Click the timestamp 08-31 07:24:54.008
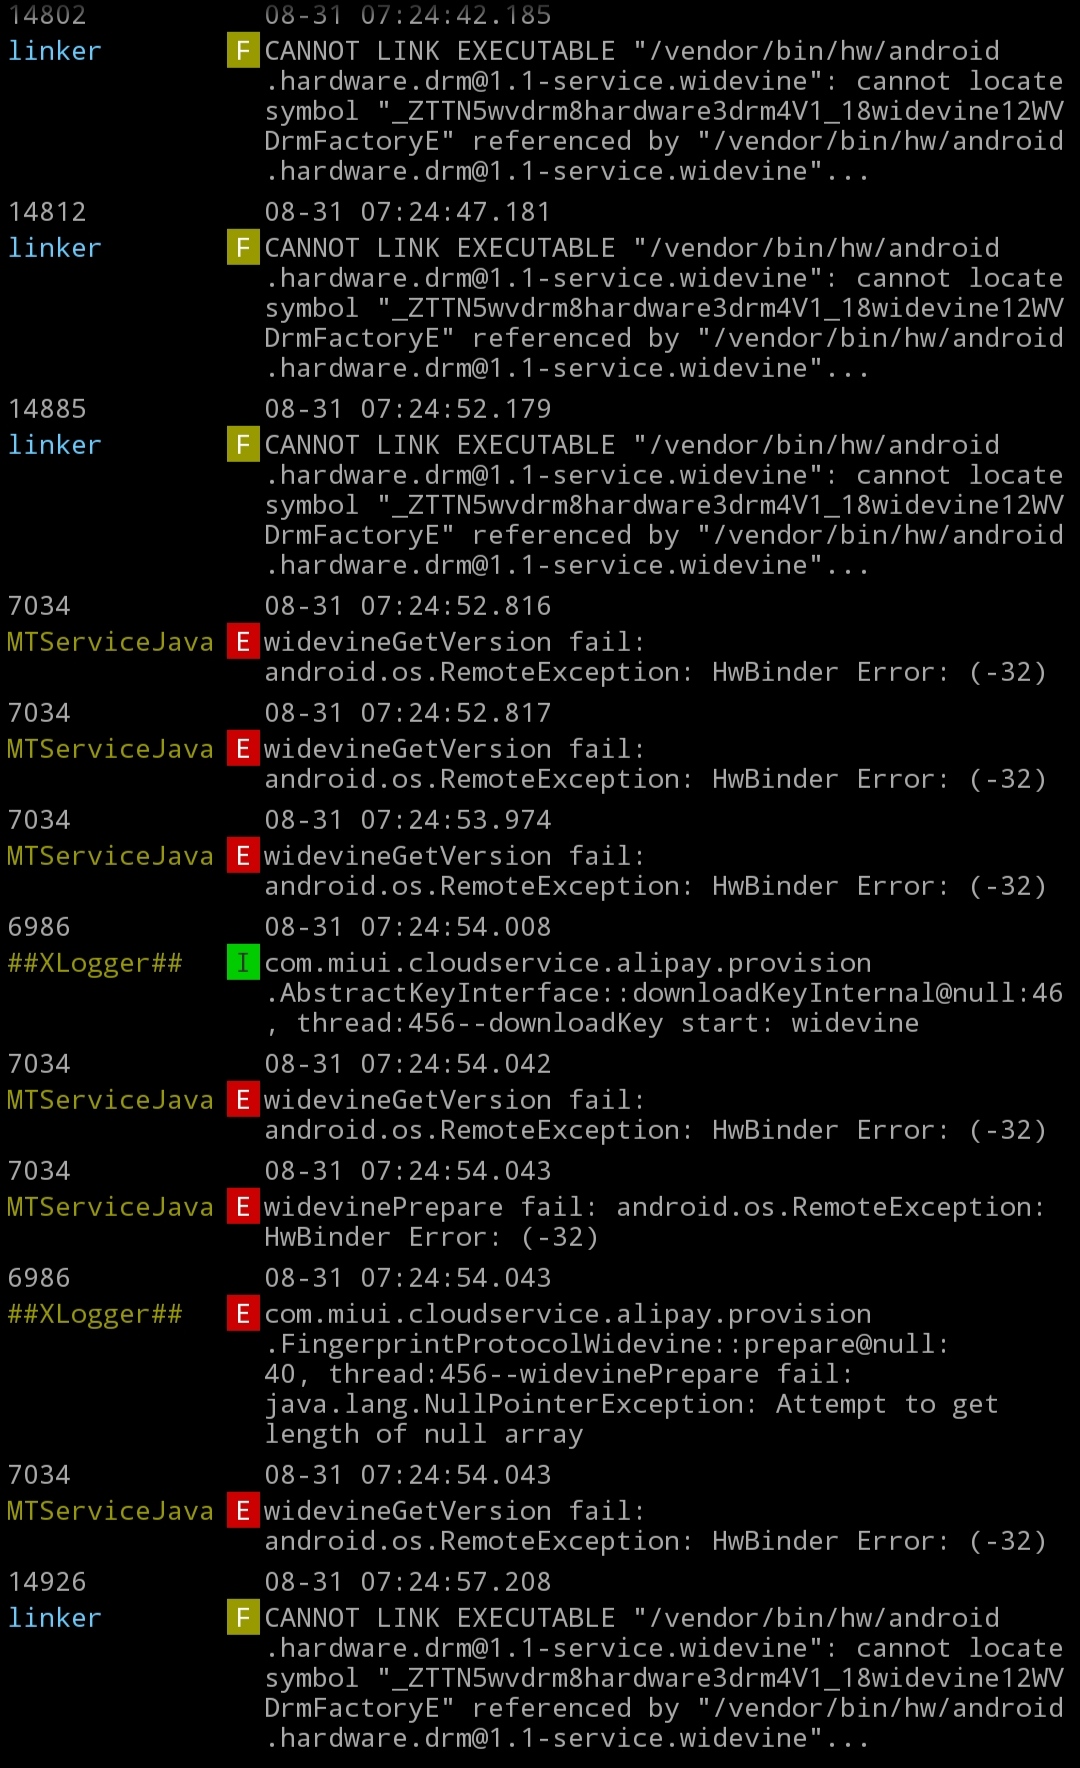 [408, 926]
